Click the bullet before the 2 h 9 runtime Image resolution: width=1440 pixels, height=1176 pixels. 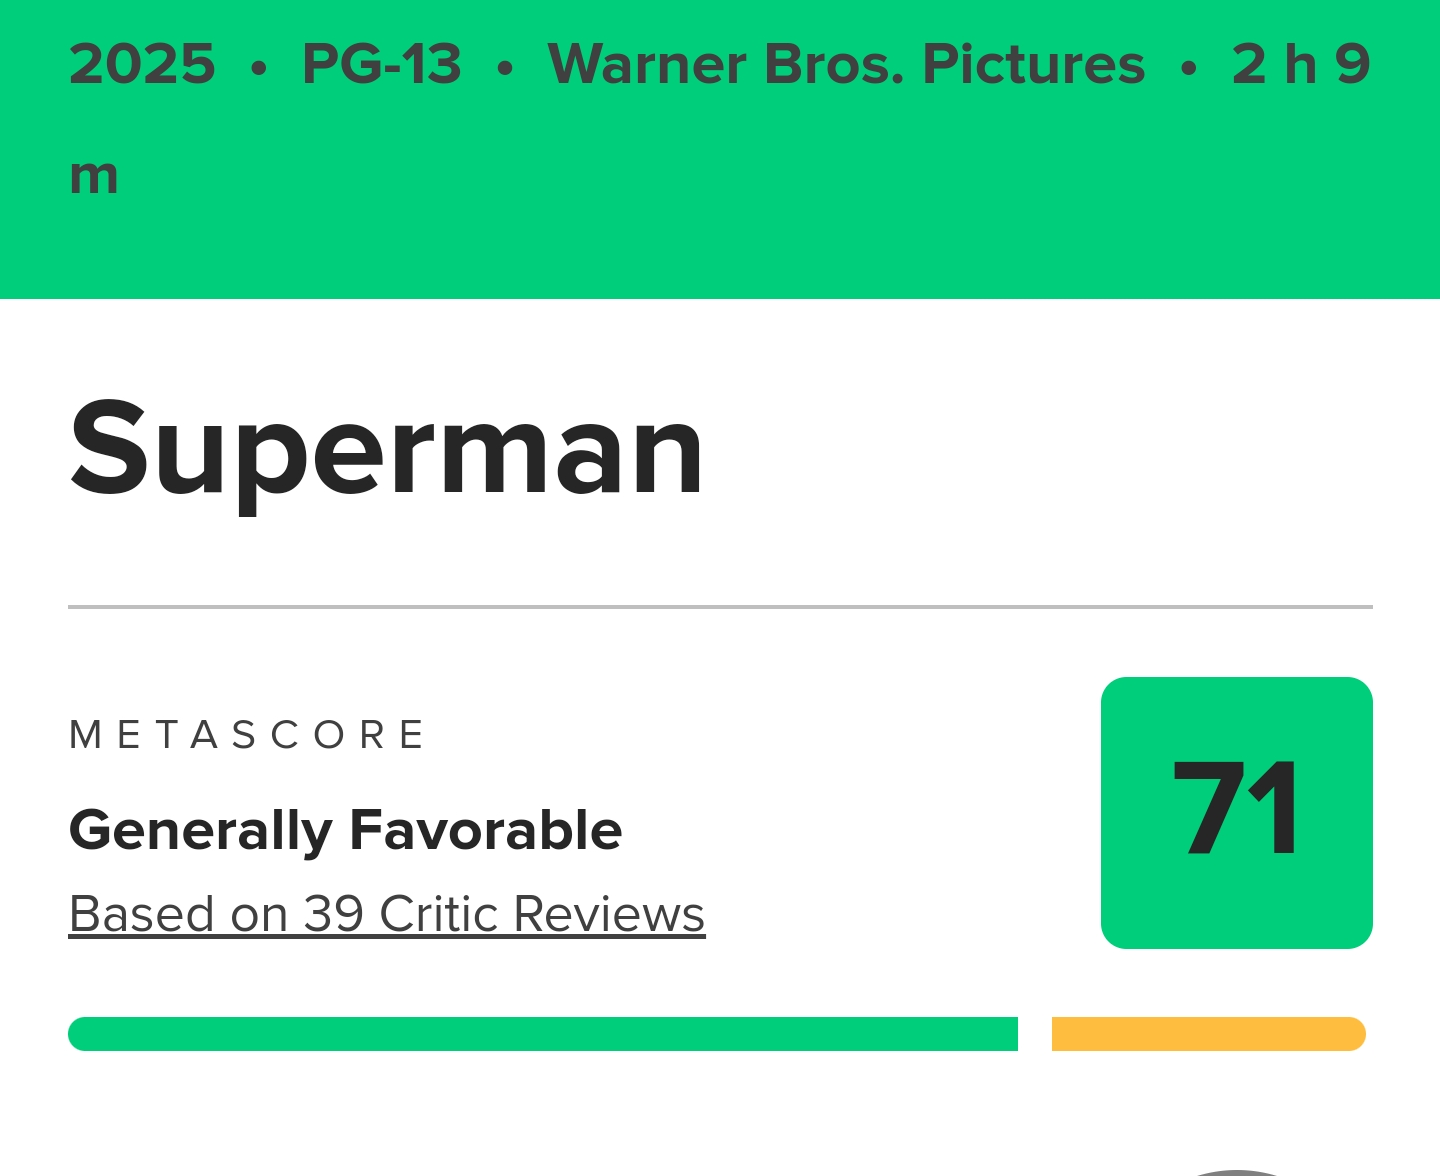pyautogui.click(x=1189, y=68)
